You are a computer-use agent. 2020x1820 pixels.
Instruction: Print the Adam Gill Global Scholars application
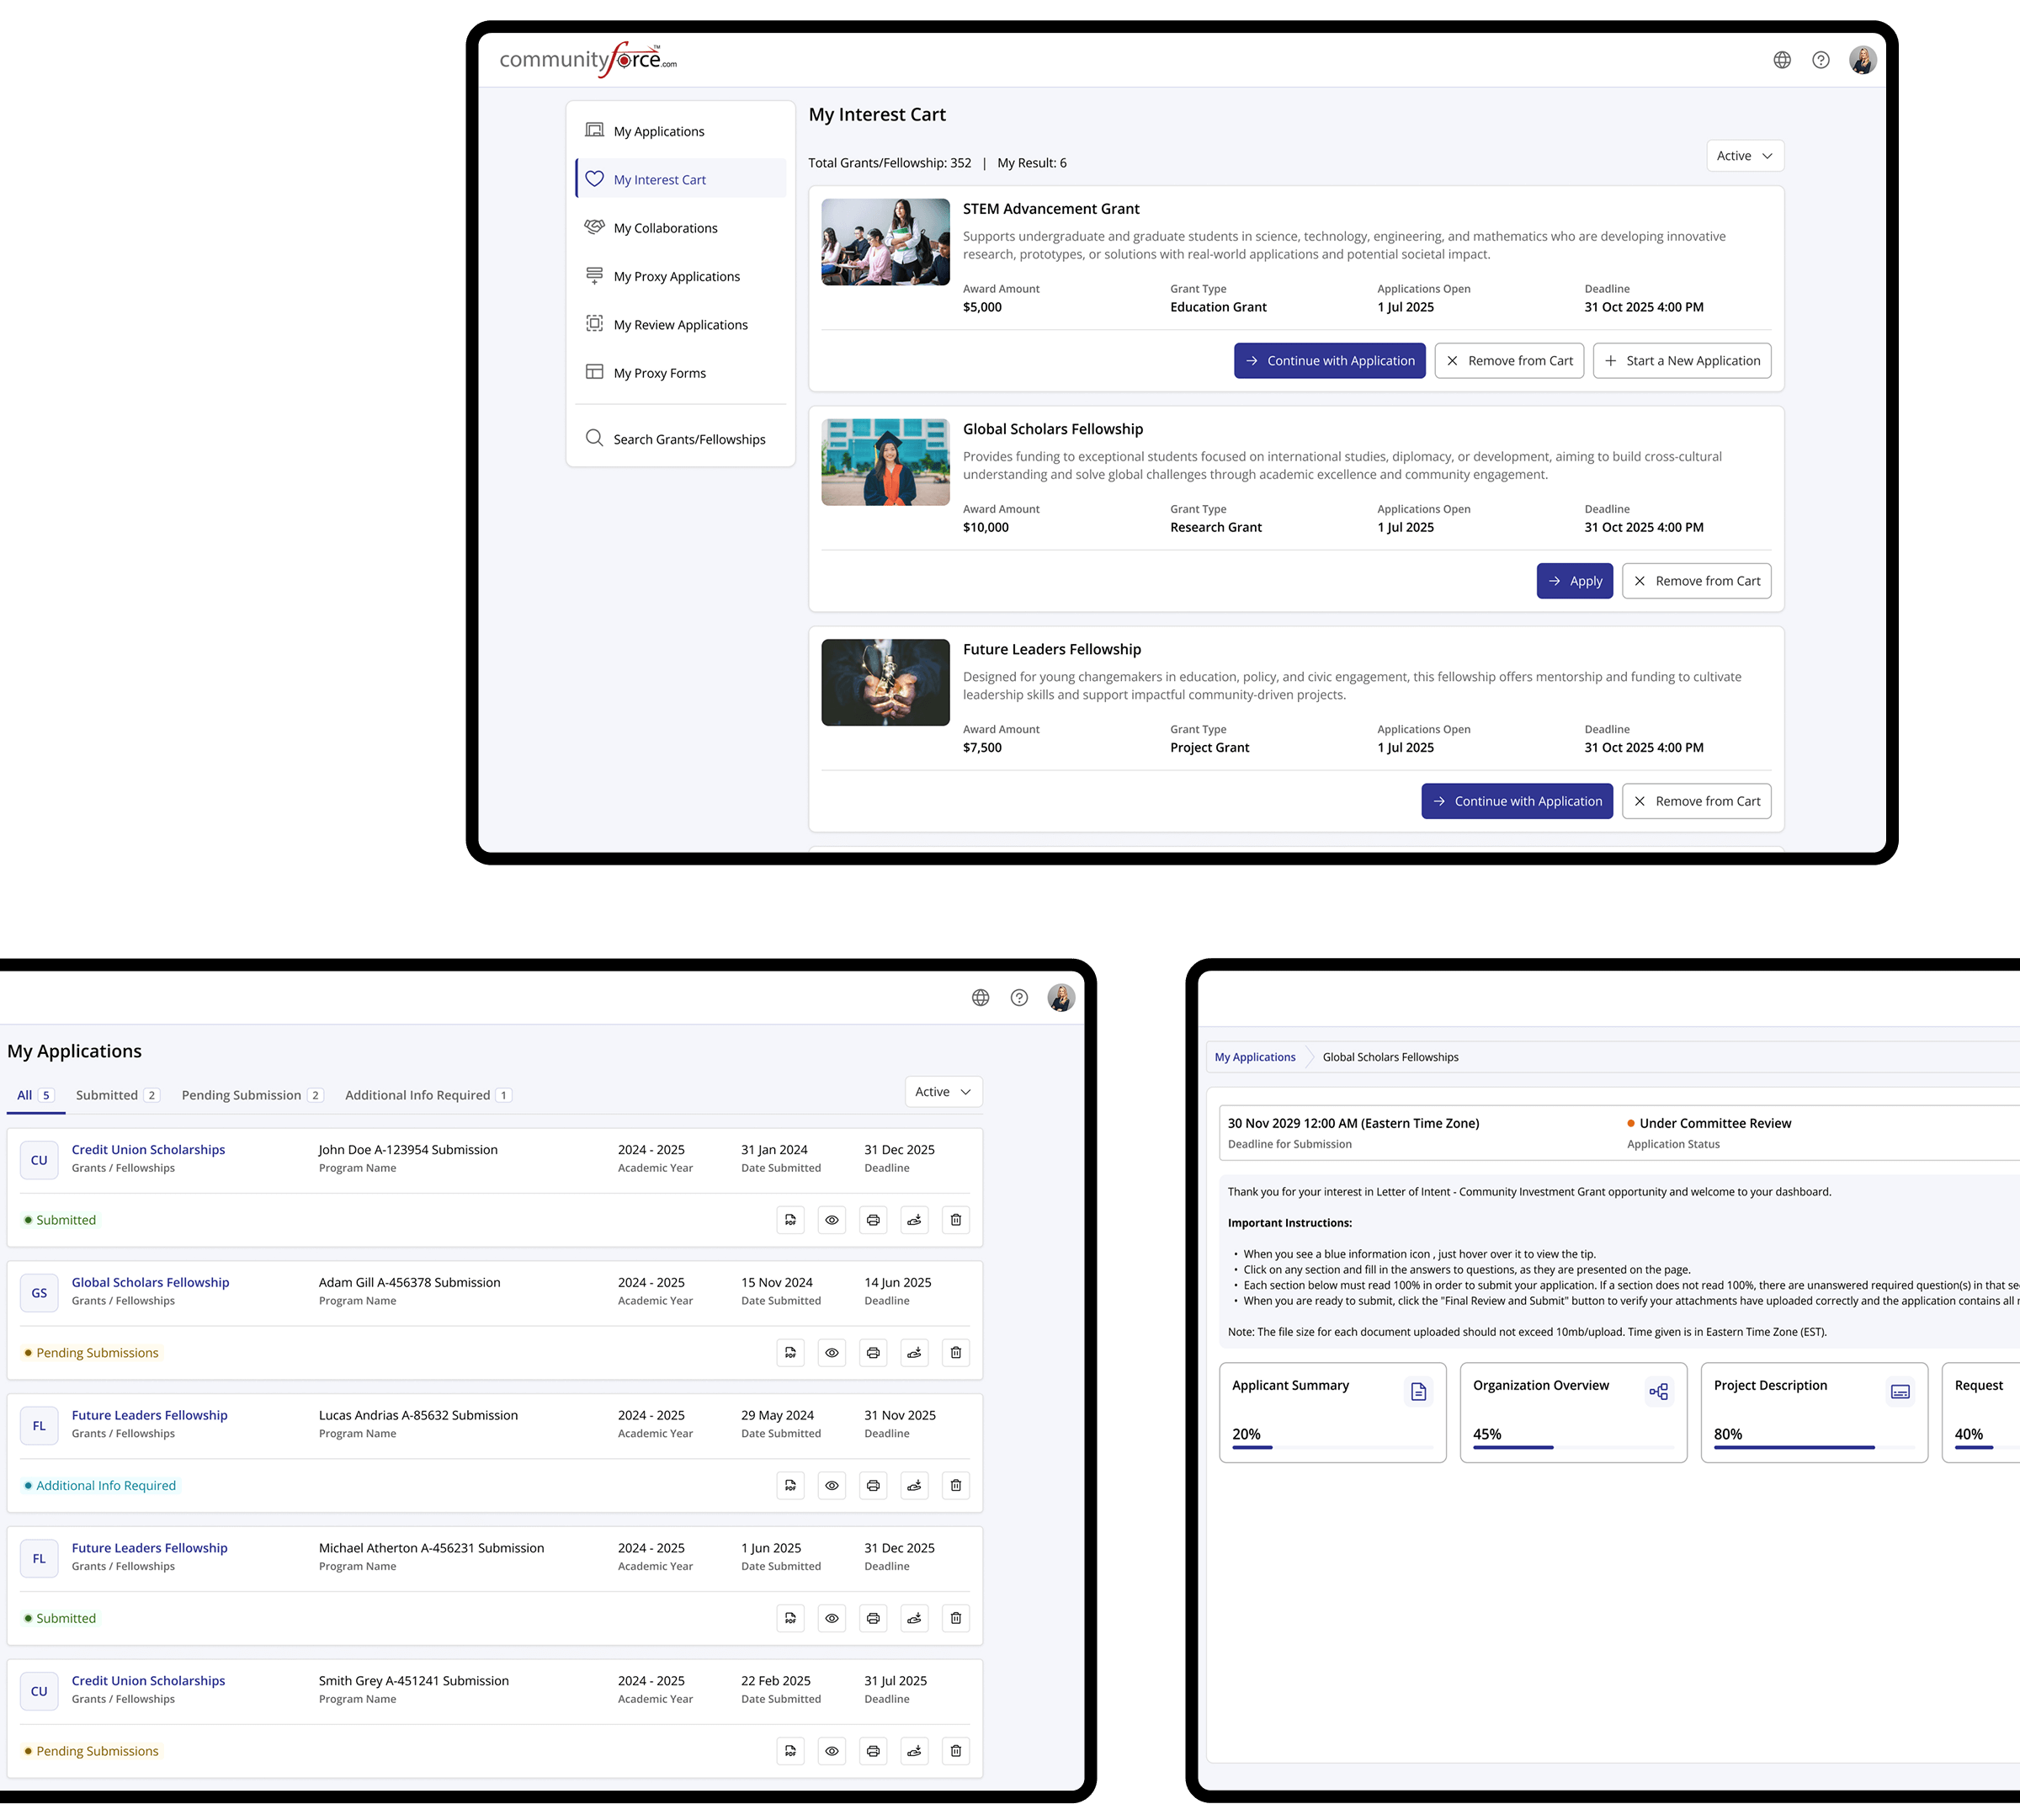coord(873,1353)
